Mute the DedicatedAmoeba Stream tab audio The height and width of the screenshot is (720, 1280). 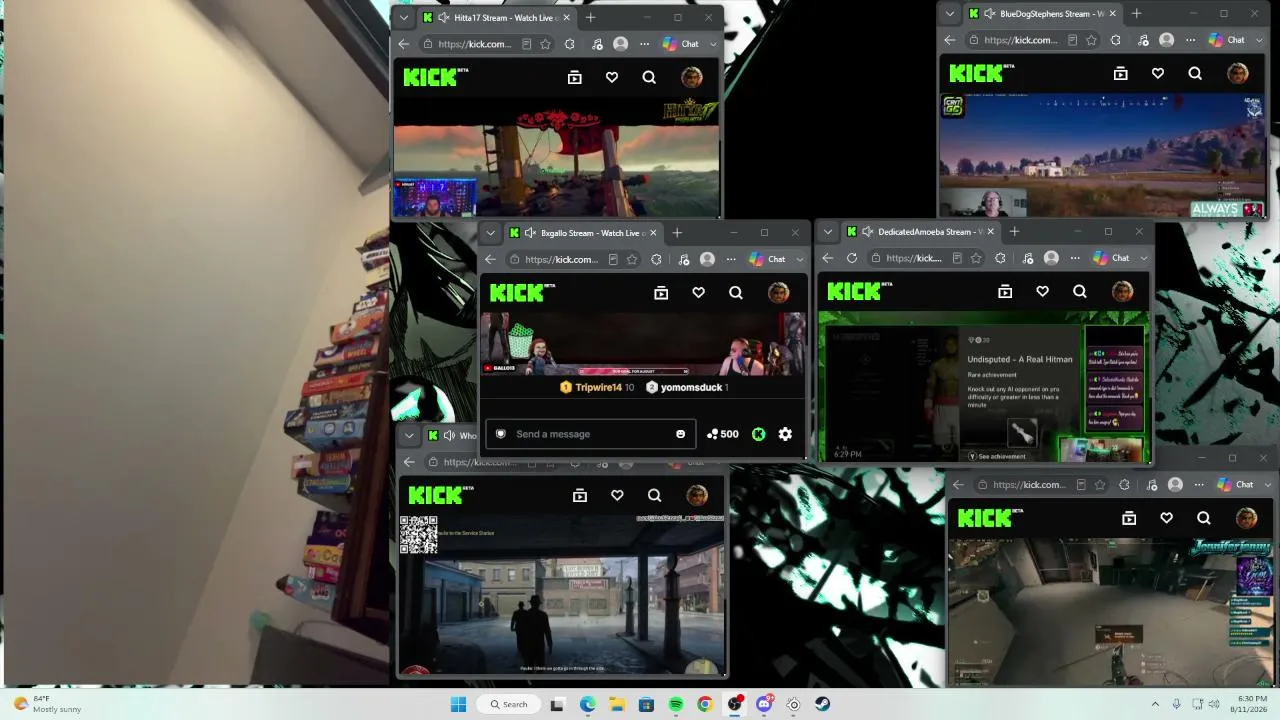coord(868,232)
